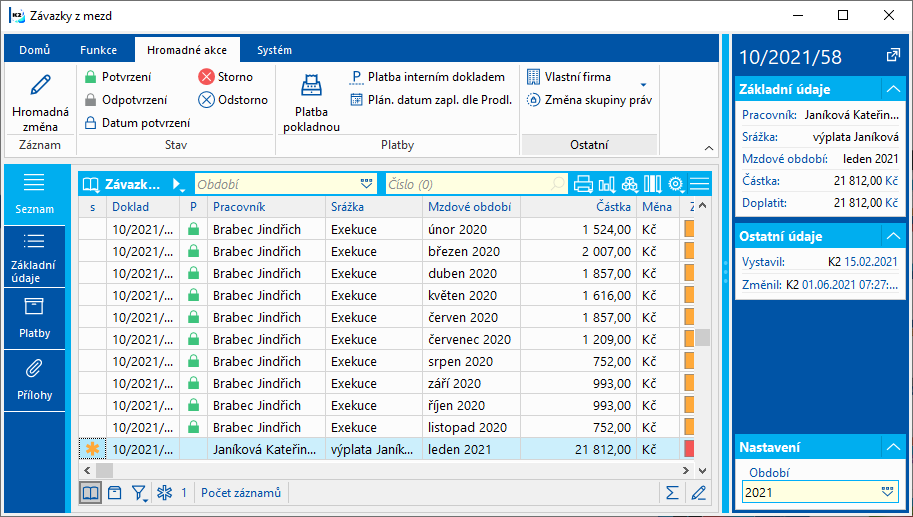Image resolution: width=913 pixels, height=517 pixels.
Task: Open the filter funnel at bottom
Action: (x=139, y=493)
